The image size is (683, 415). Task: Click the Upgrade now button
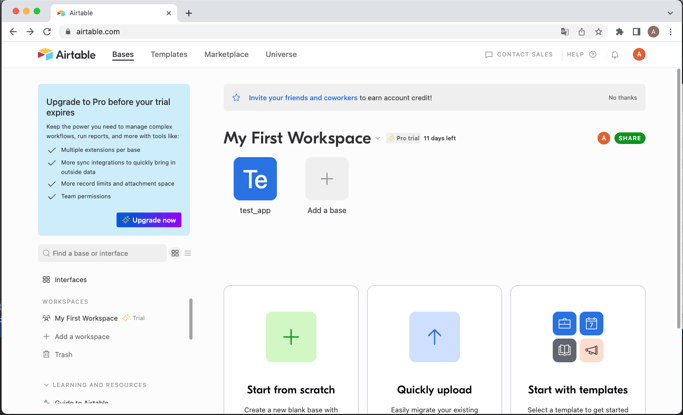coord(149,220)
